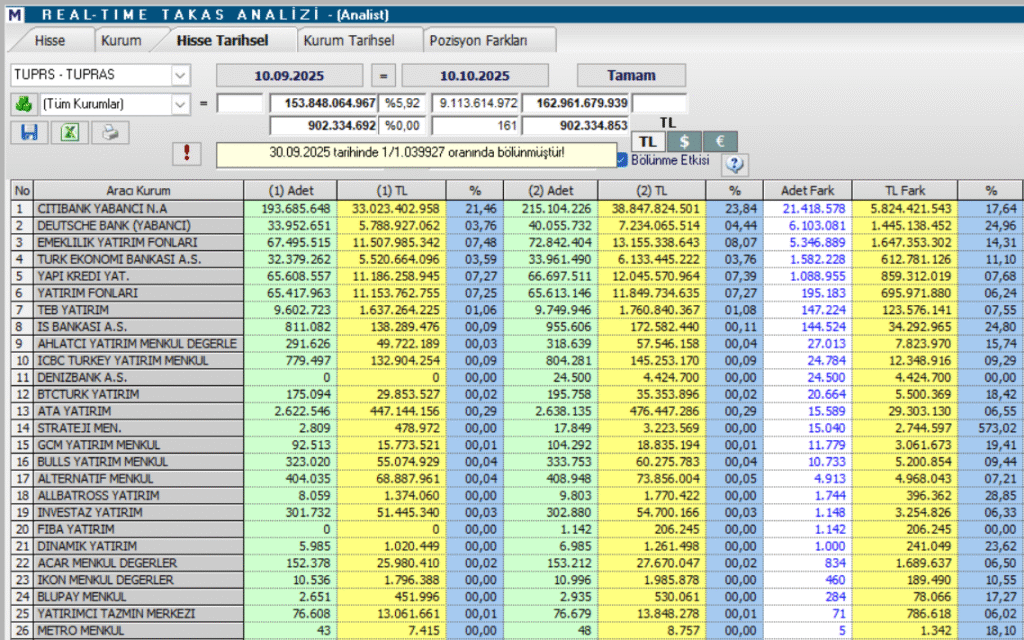This screenshot has width=1024, height=640.
Task: Click the No column header
Action: click(22, 191)
